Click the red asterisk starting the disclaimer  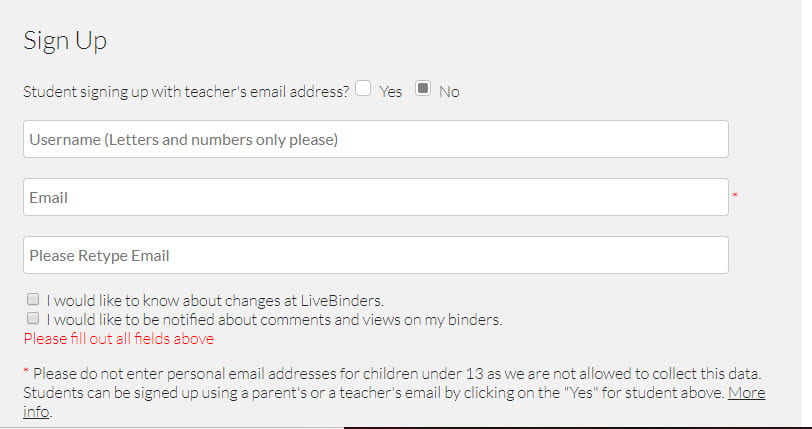pyautogui.click(x=25, y=372)
